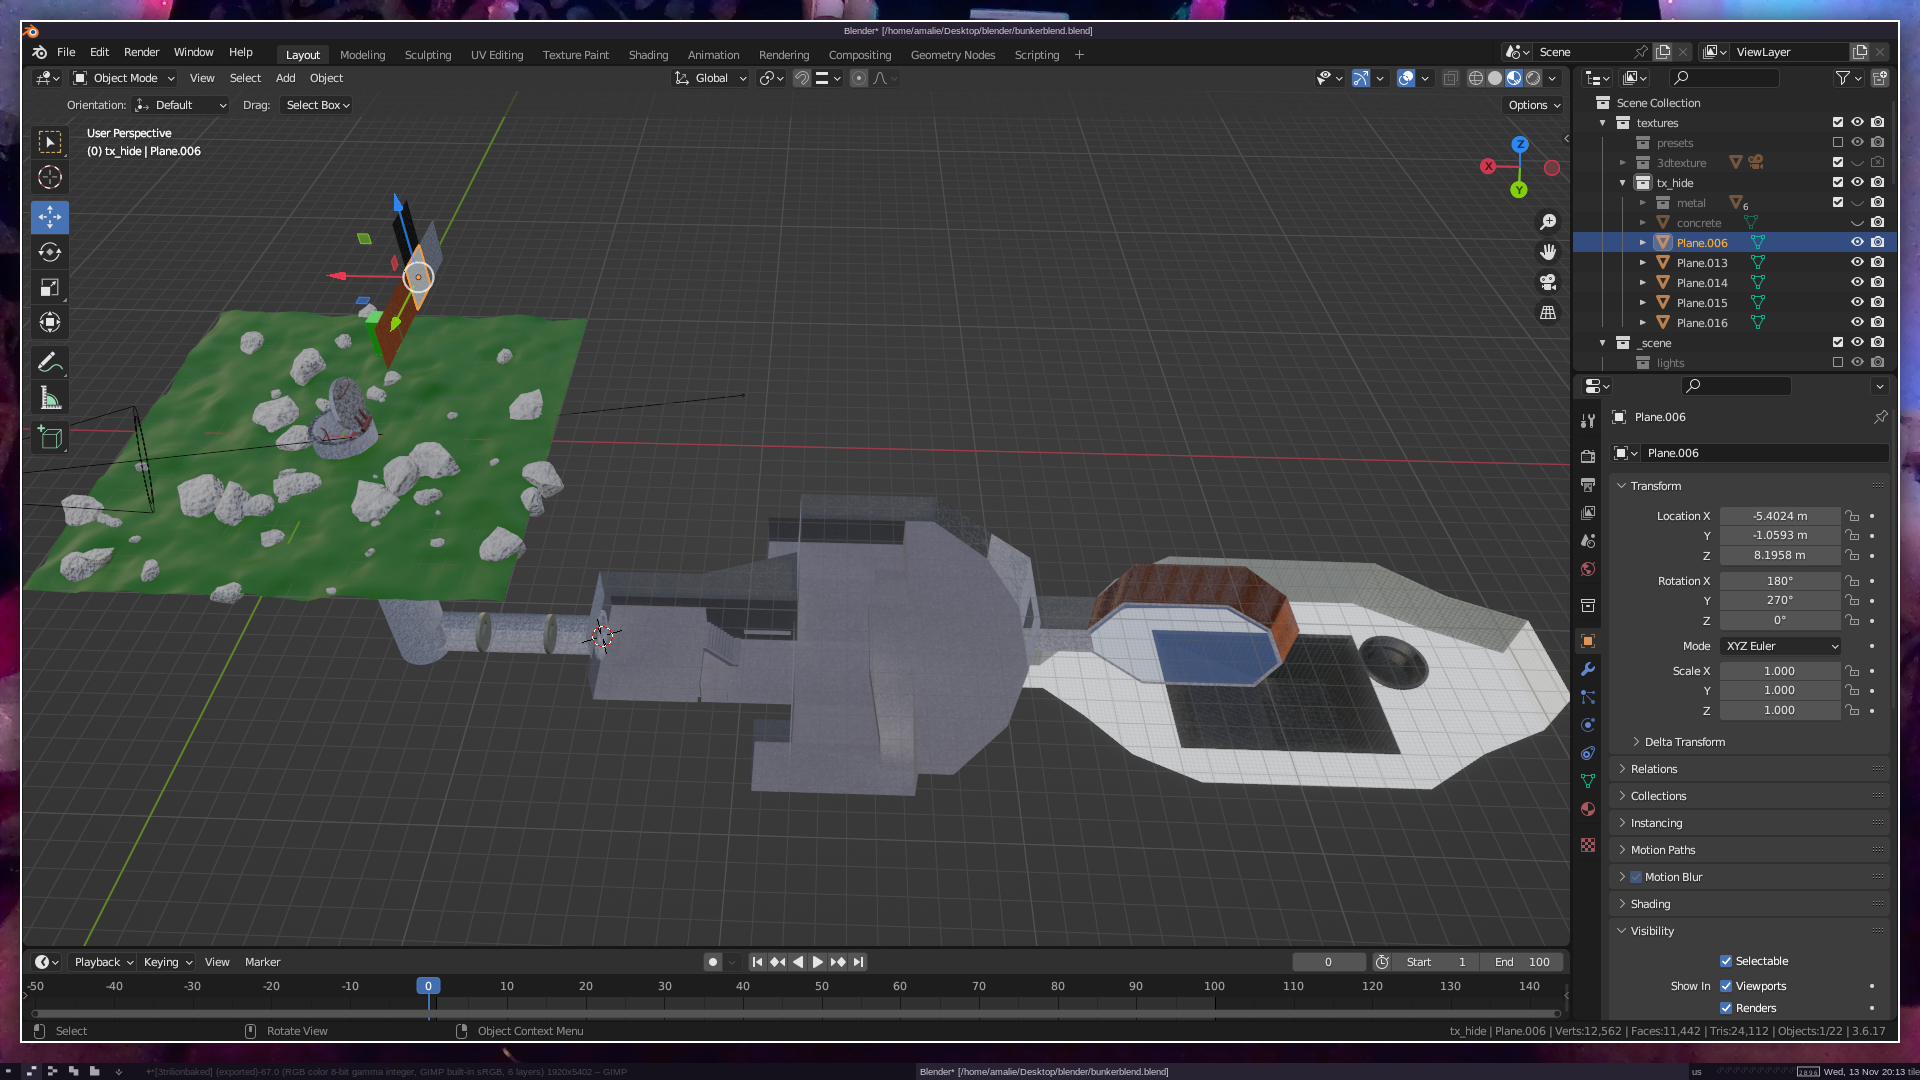The height and width of the screenshot is (1080, 1920).
Task: Select the Rotate tool in toolbar
Action: coord(50,252)
